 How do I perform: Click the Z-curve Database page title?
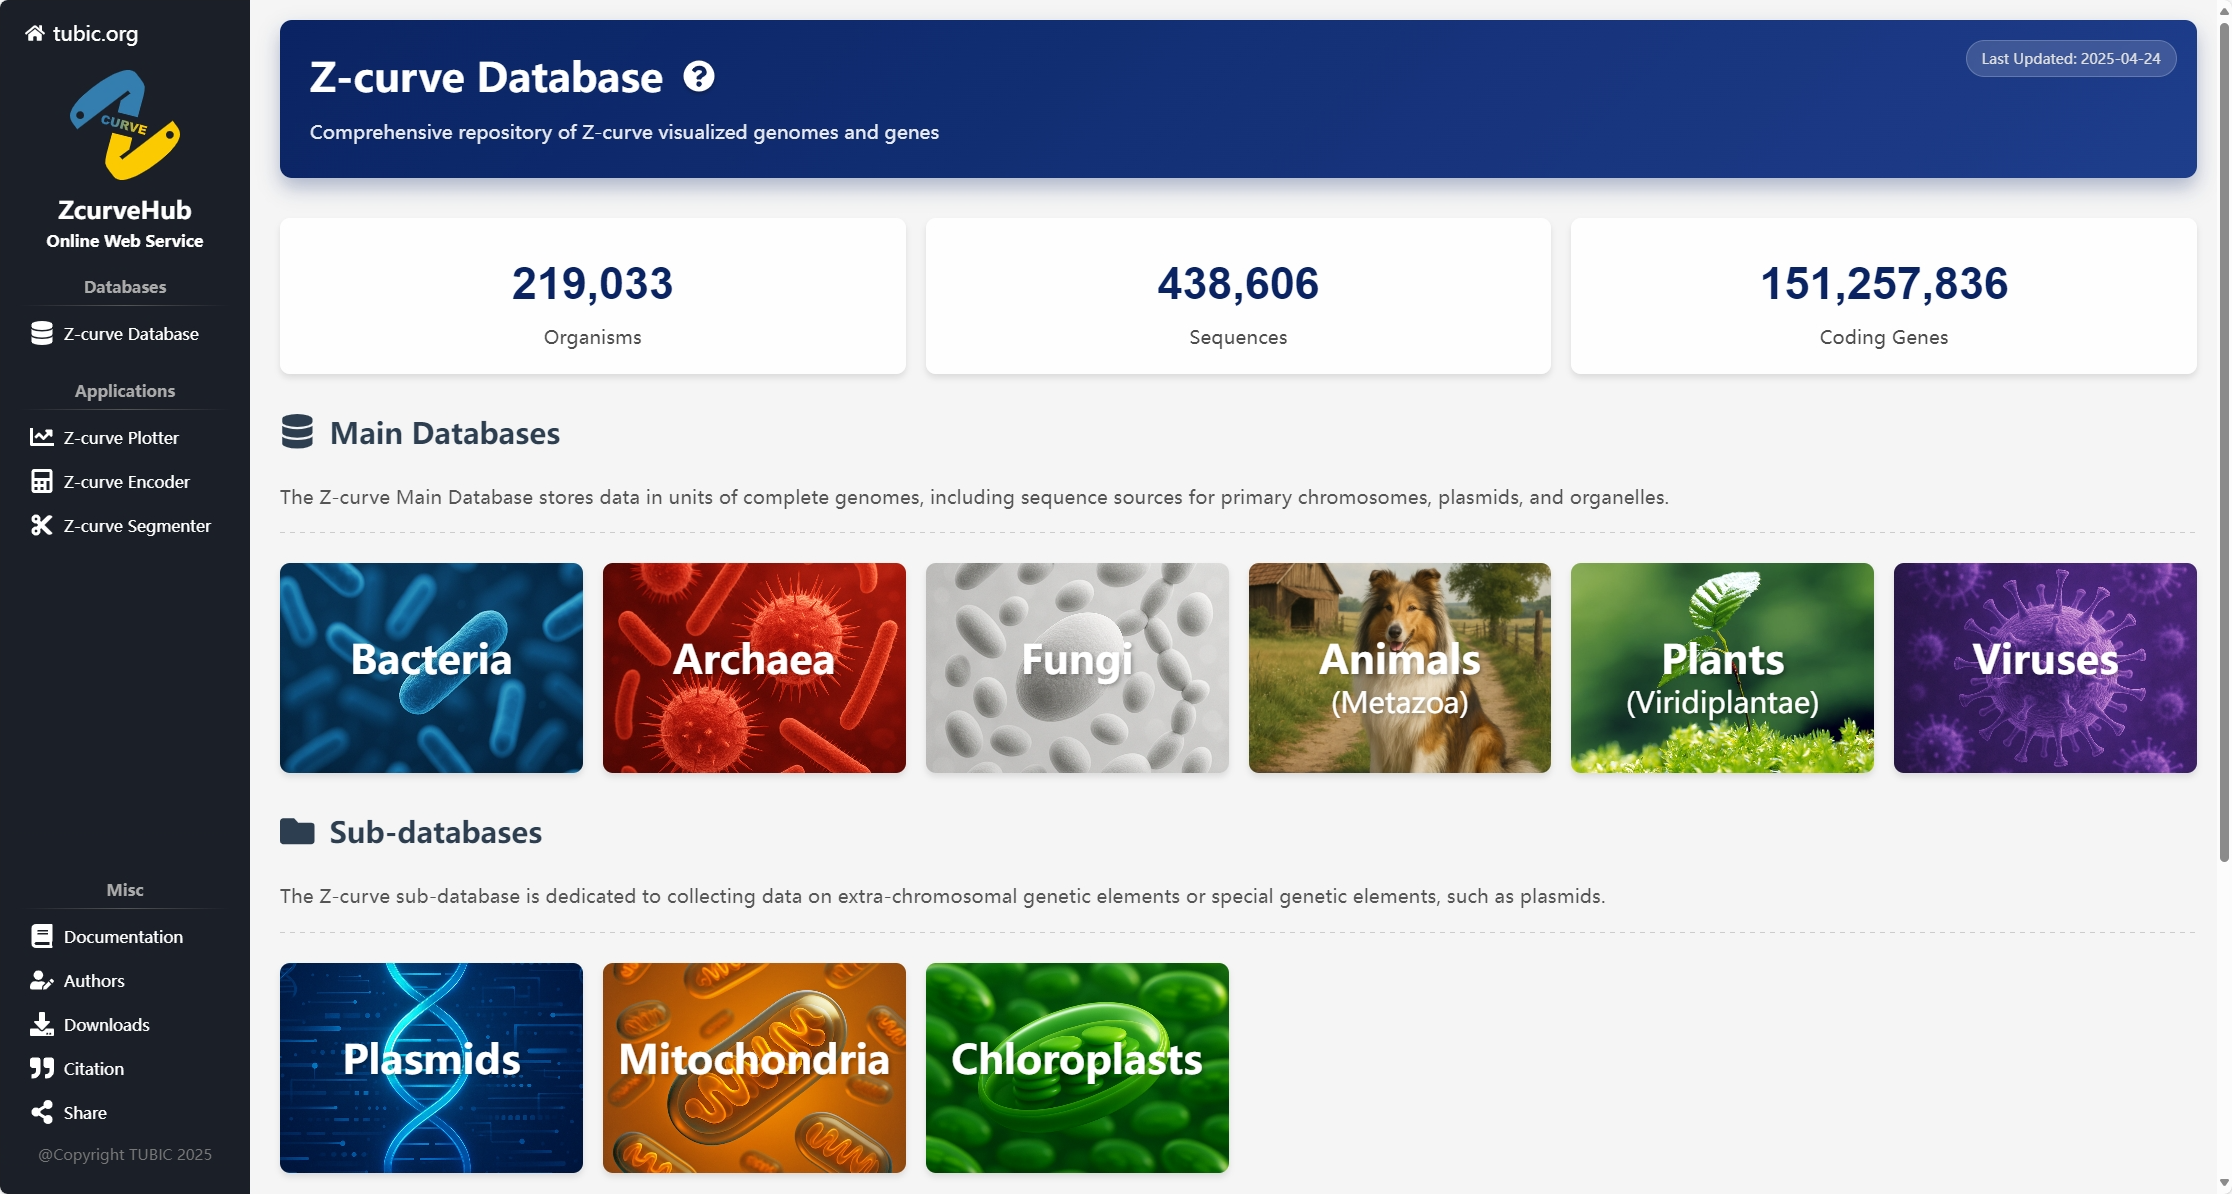486,77
